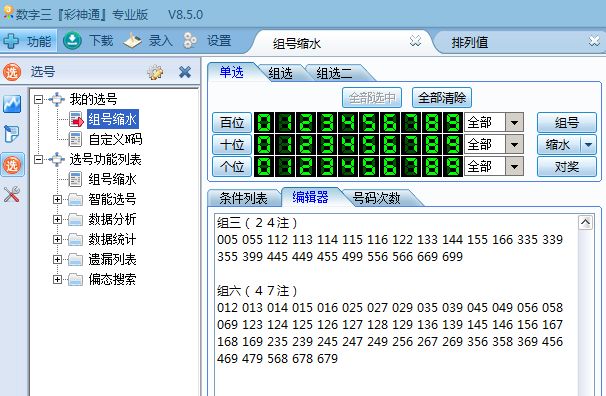Toggle digit 5 in the 百位 row
This screenshot has height=396, width=606.
(x=369, y=123)
